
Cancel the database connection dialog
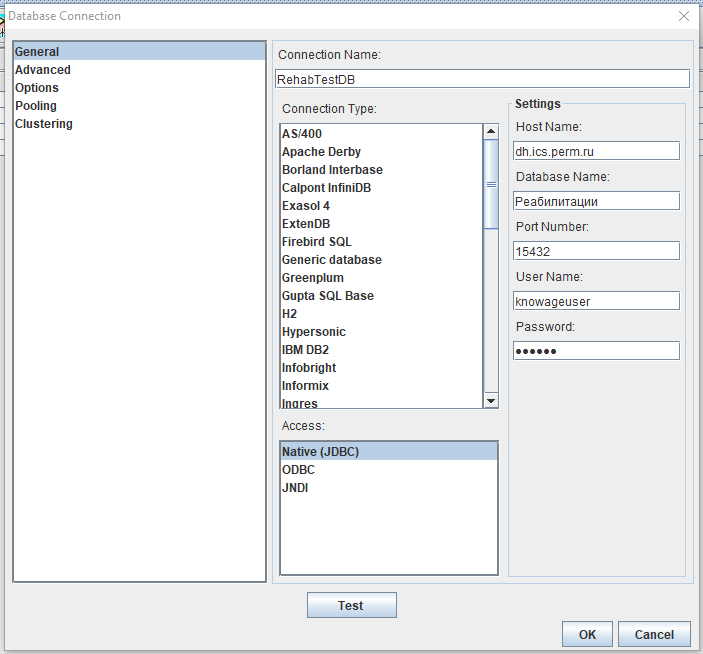click(x=654, y=634)
